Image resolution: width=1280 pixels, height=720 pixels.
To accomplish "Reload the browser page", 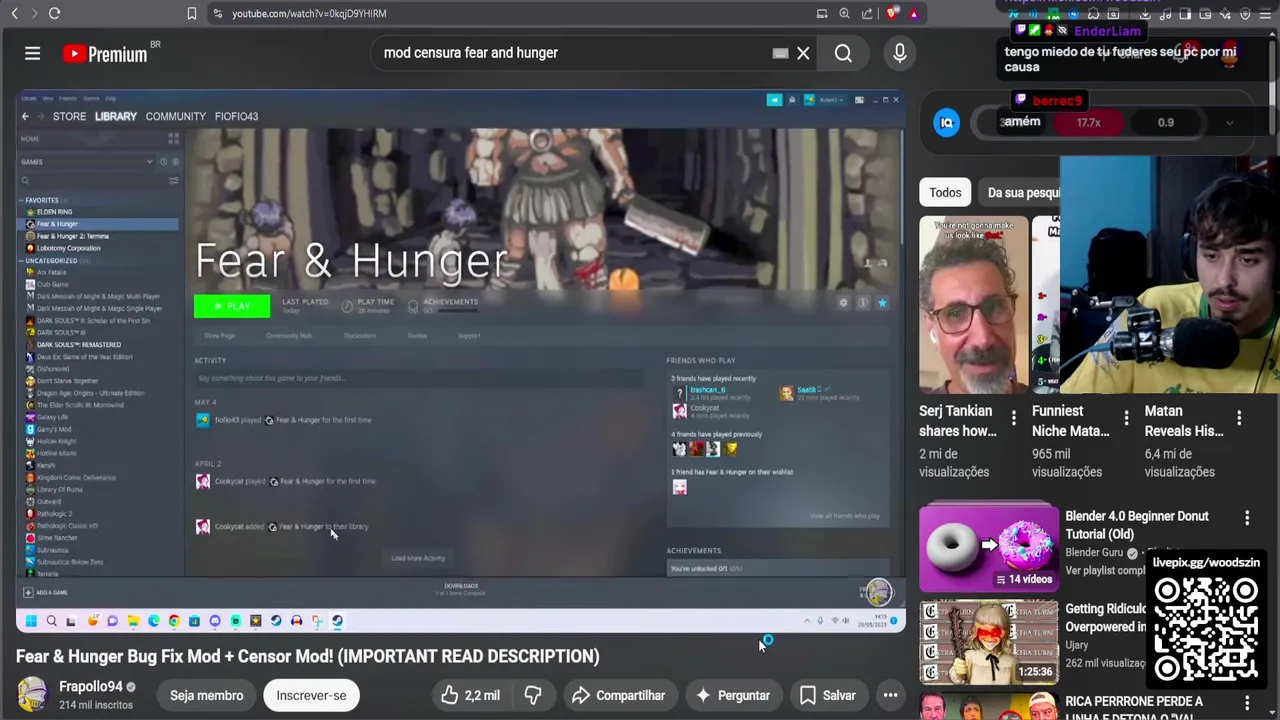I will [x=54, y=13].
